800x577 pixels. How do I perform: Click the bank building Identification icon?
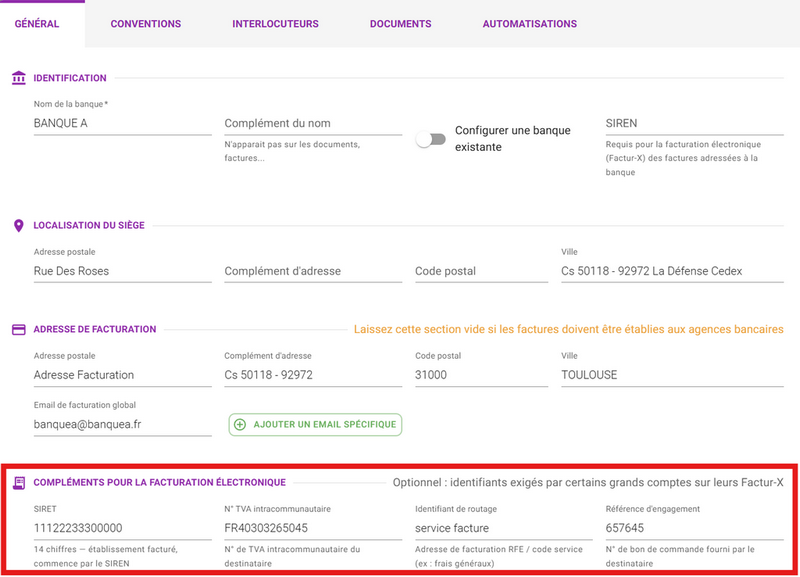18,78
